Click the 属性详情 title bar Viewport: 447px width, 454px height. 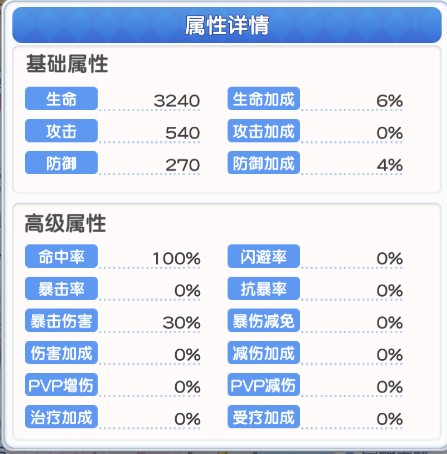coord(227,25)
